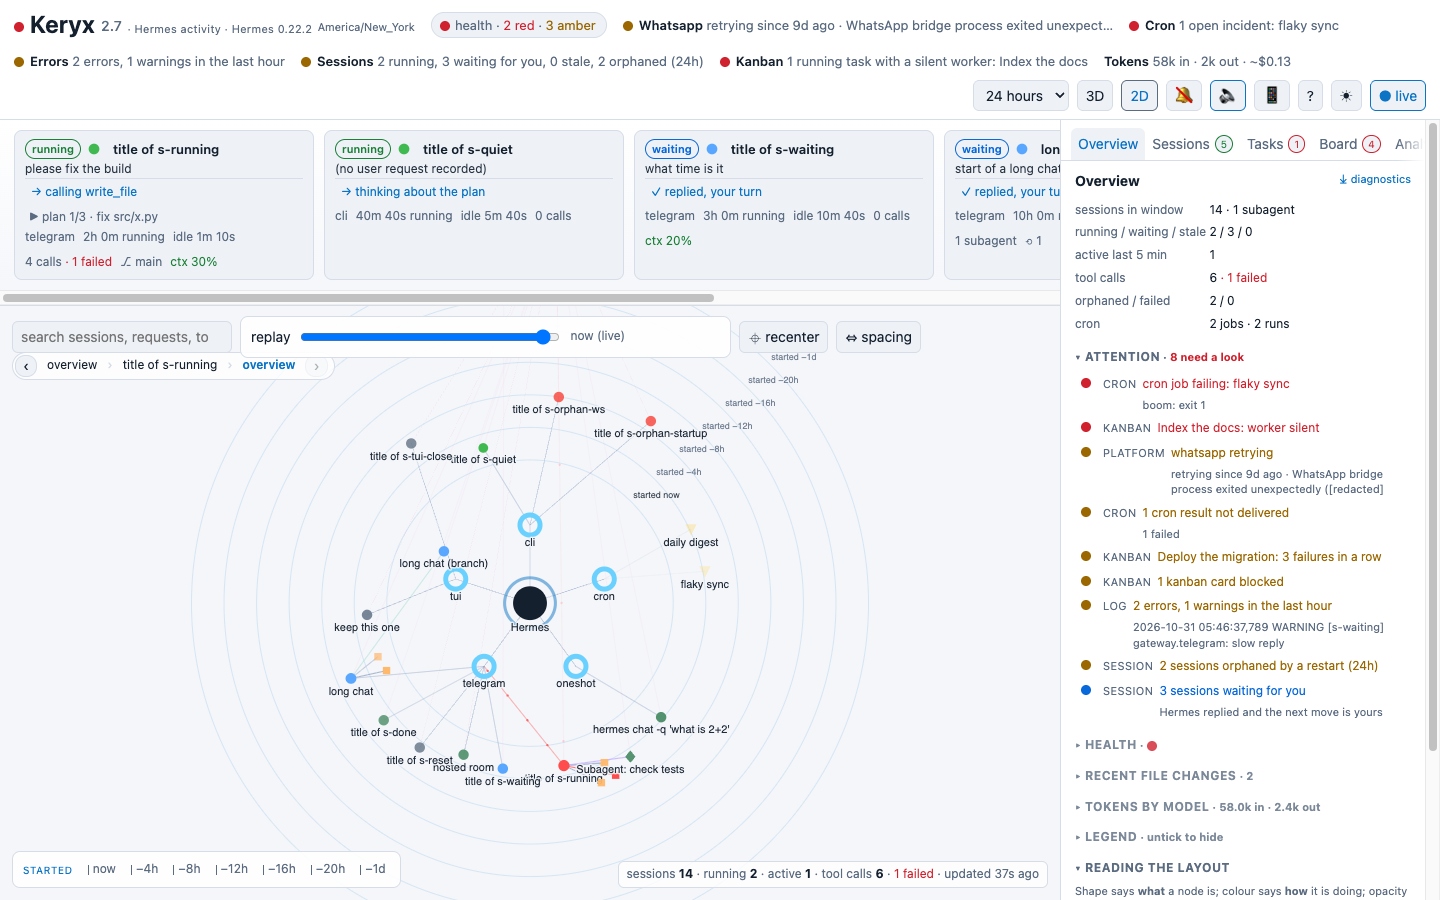Open the diagnostics download link
The height and width of the screenshot is (900, 1440).
tap(1375, 180)
